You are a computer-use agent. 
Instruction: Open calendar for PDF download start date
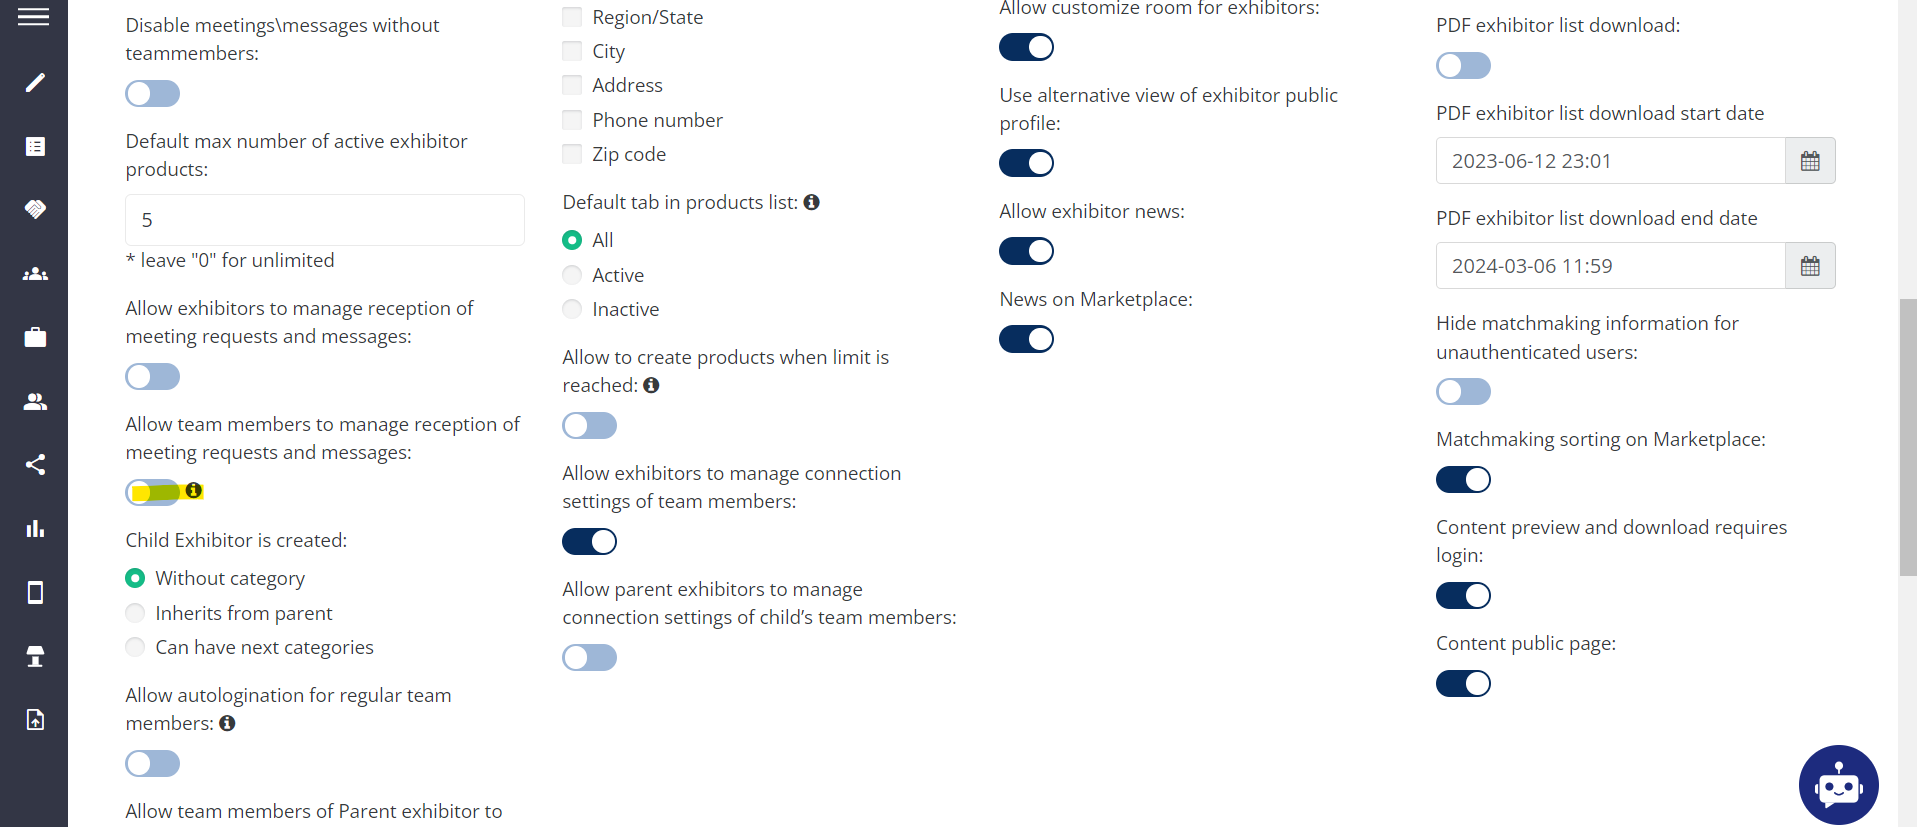(1810, 161)
